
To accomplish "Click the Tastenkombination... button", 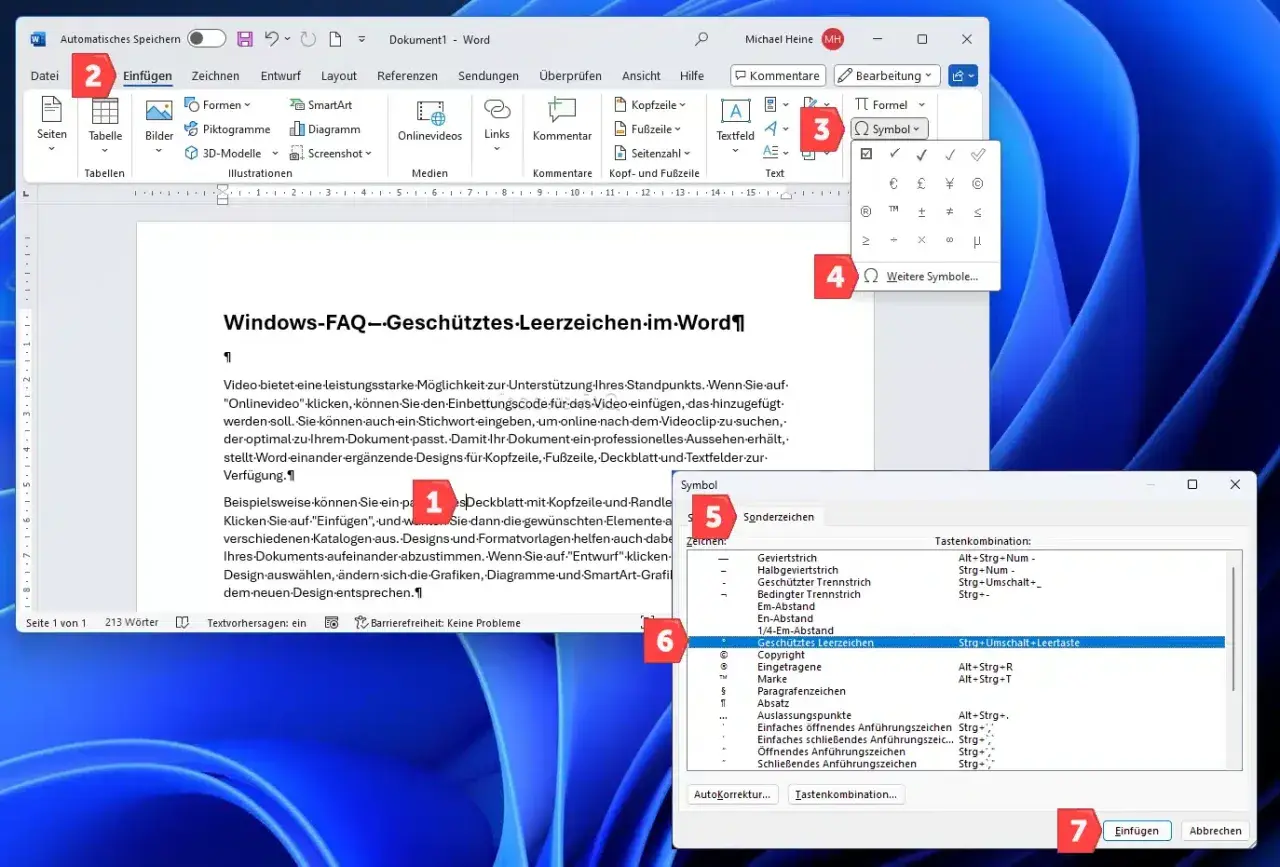I will [x=846, y=794].
